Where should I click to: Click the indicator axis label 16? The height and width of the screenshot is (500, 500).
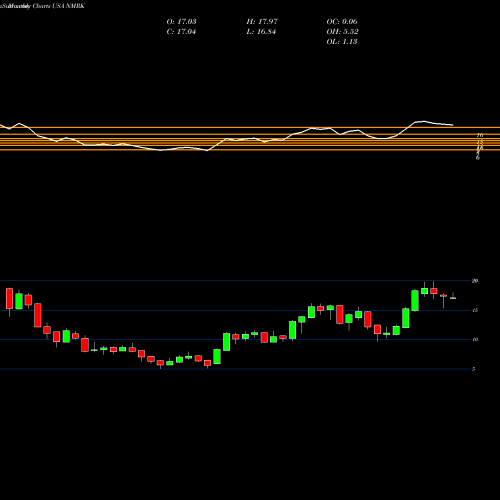point(480,135)
